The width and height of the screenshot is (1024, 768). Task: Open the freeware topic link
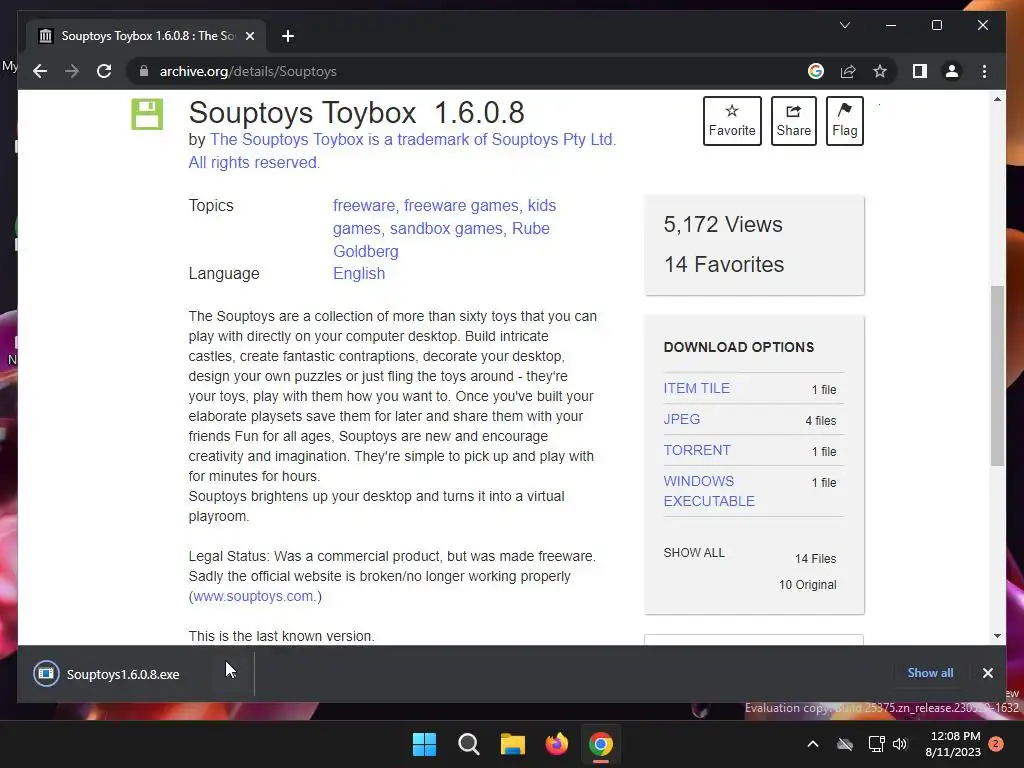[x=364, y=205]
